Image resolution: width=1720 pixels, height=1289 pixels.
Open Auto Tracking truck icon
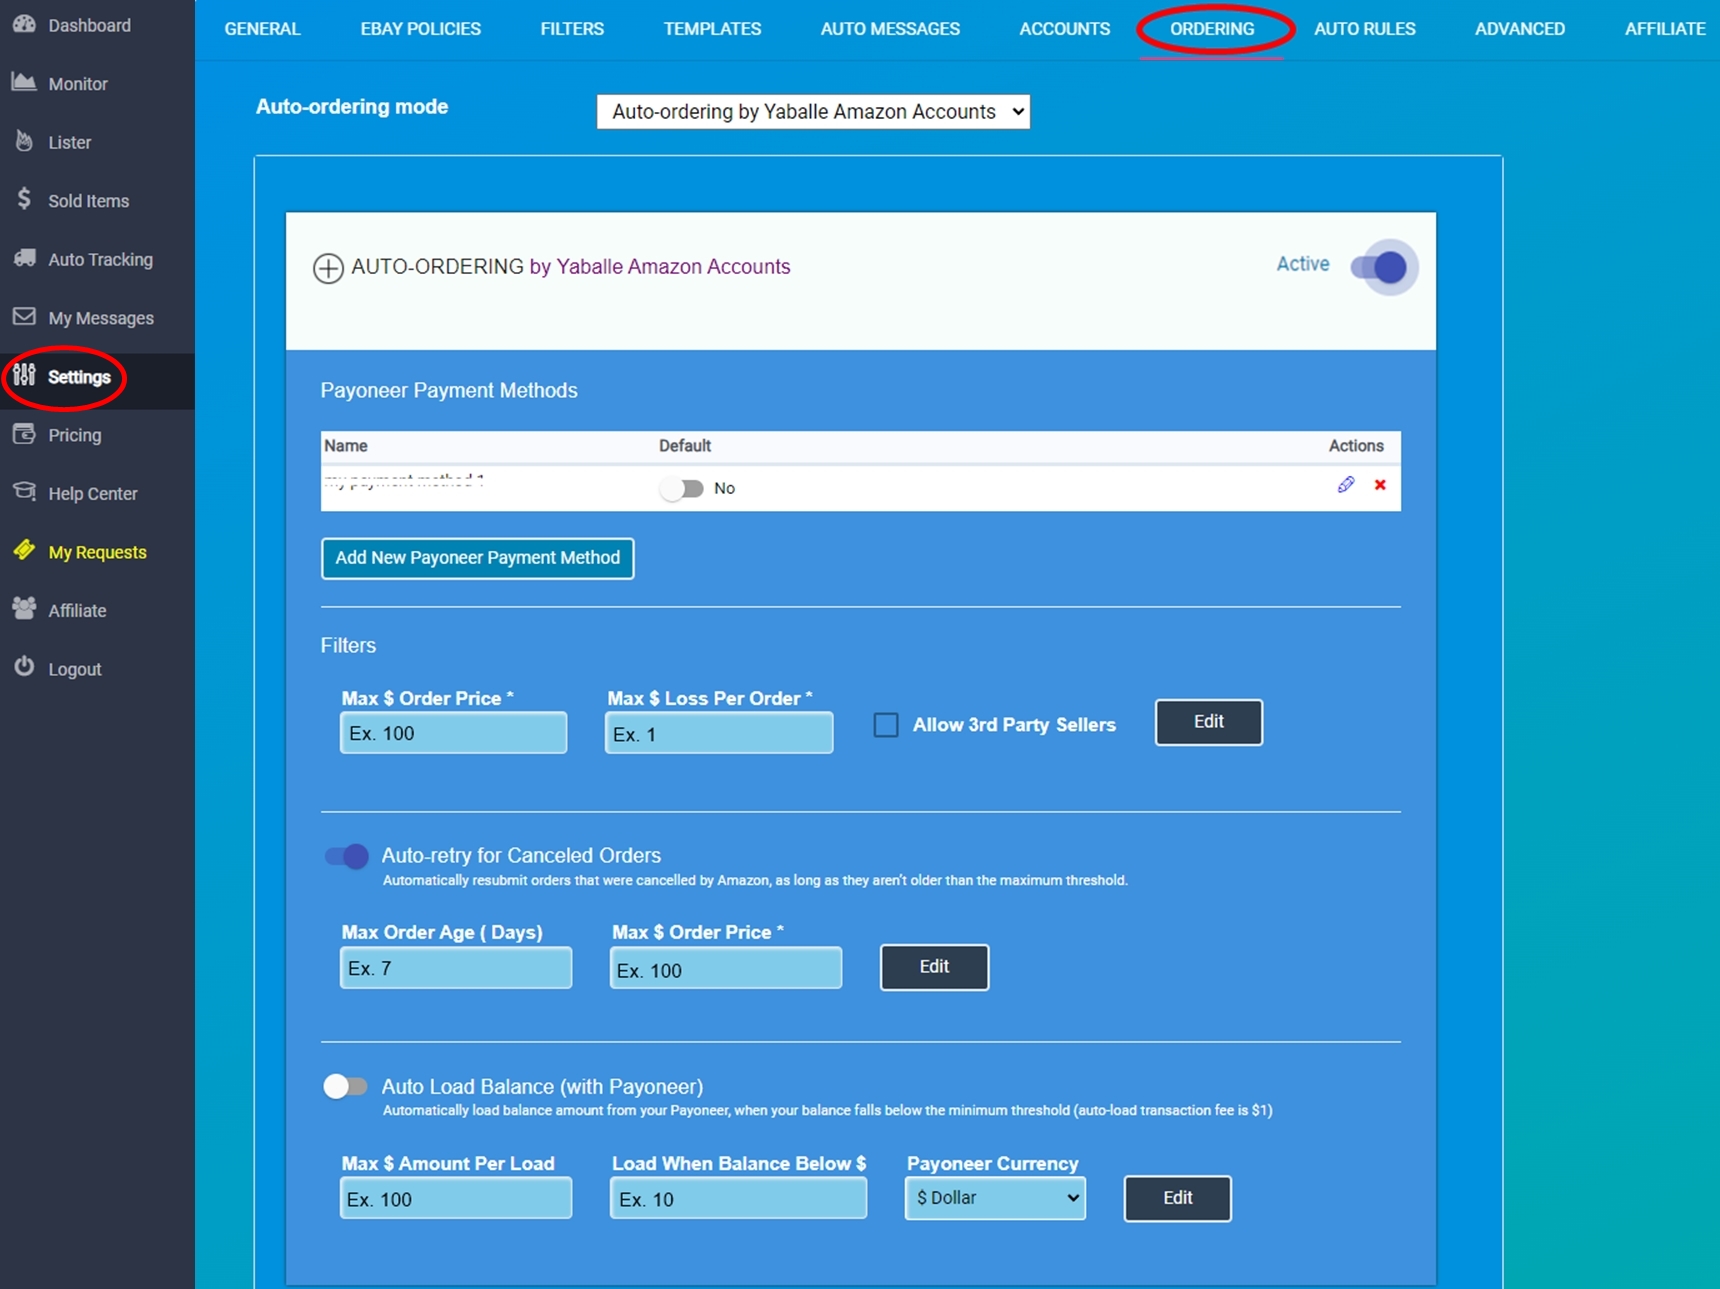[x=24, y=259]
